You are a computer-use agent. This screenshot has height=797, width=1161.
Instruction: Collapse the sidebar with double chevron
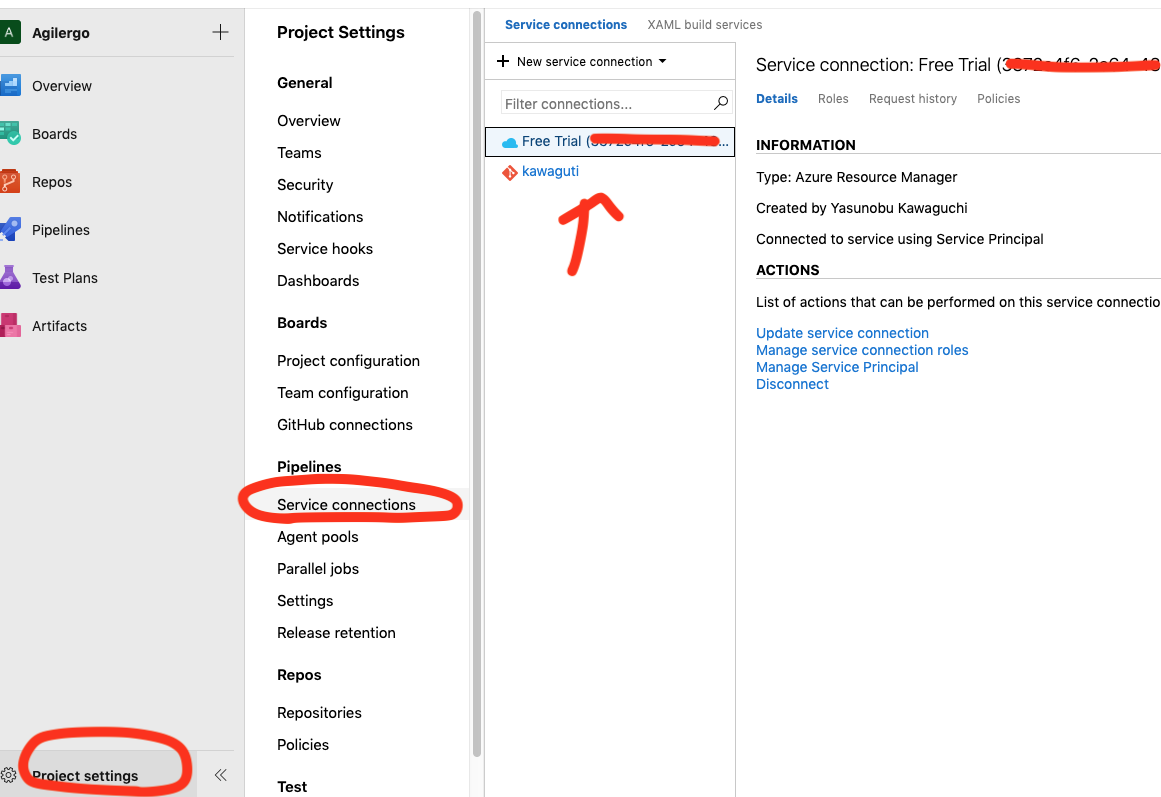pos(220,775)
